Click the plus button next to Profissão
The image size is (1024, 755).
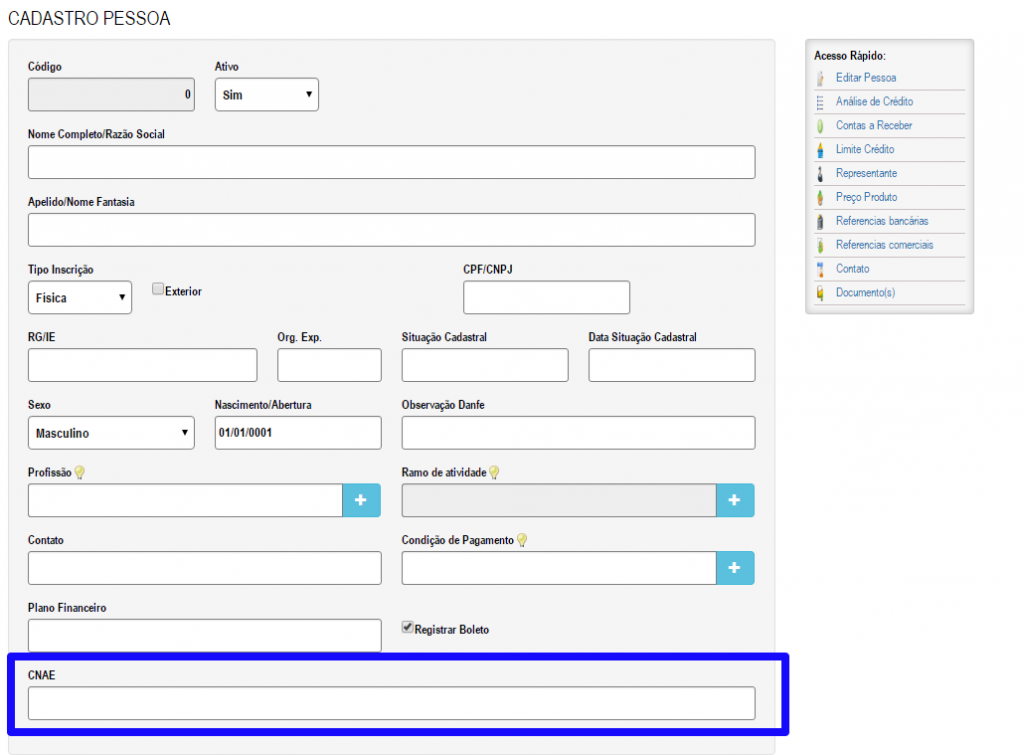coord(361,500)
